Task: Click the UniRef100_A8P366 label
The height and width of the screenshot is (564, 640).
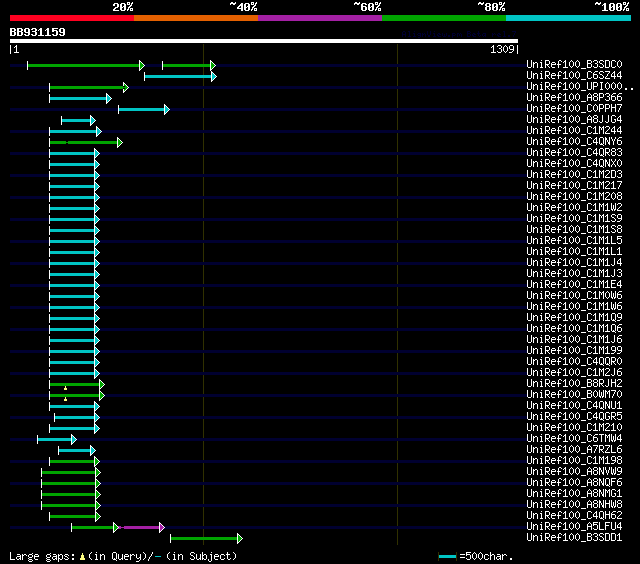Action: tap(574, 98)
